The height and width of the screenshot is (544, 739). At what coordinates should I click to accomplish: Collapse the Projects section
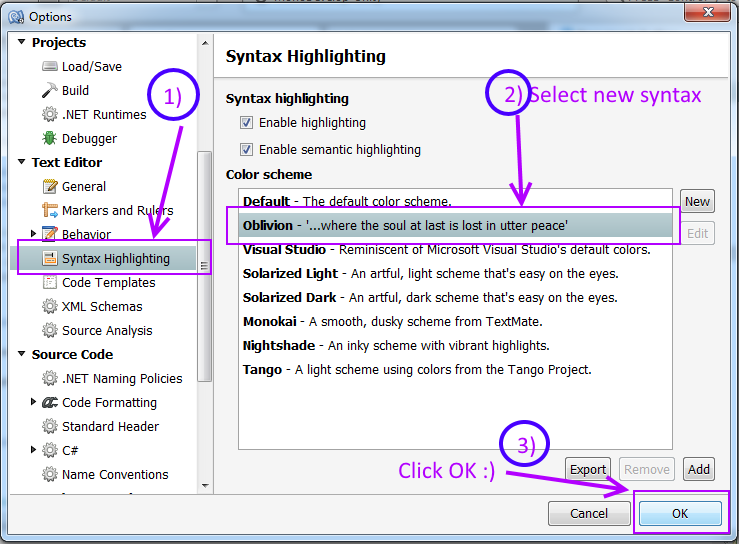[x=21, y=42]
